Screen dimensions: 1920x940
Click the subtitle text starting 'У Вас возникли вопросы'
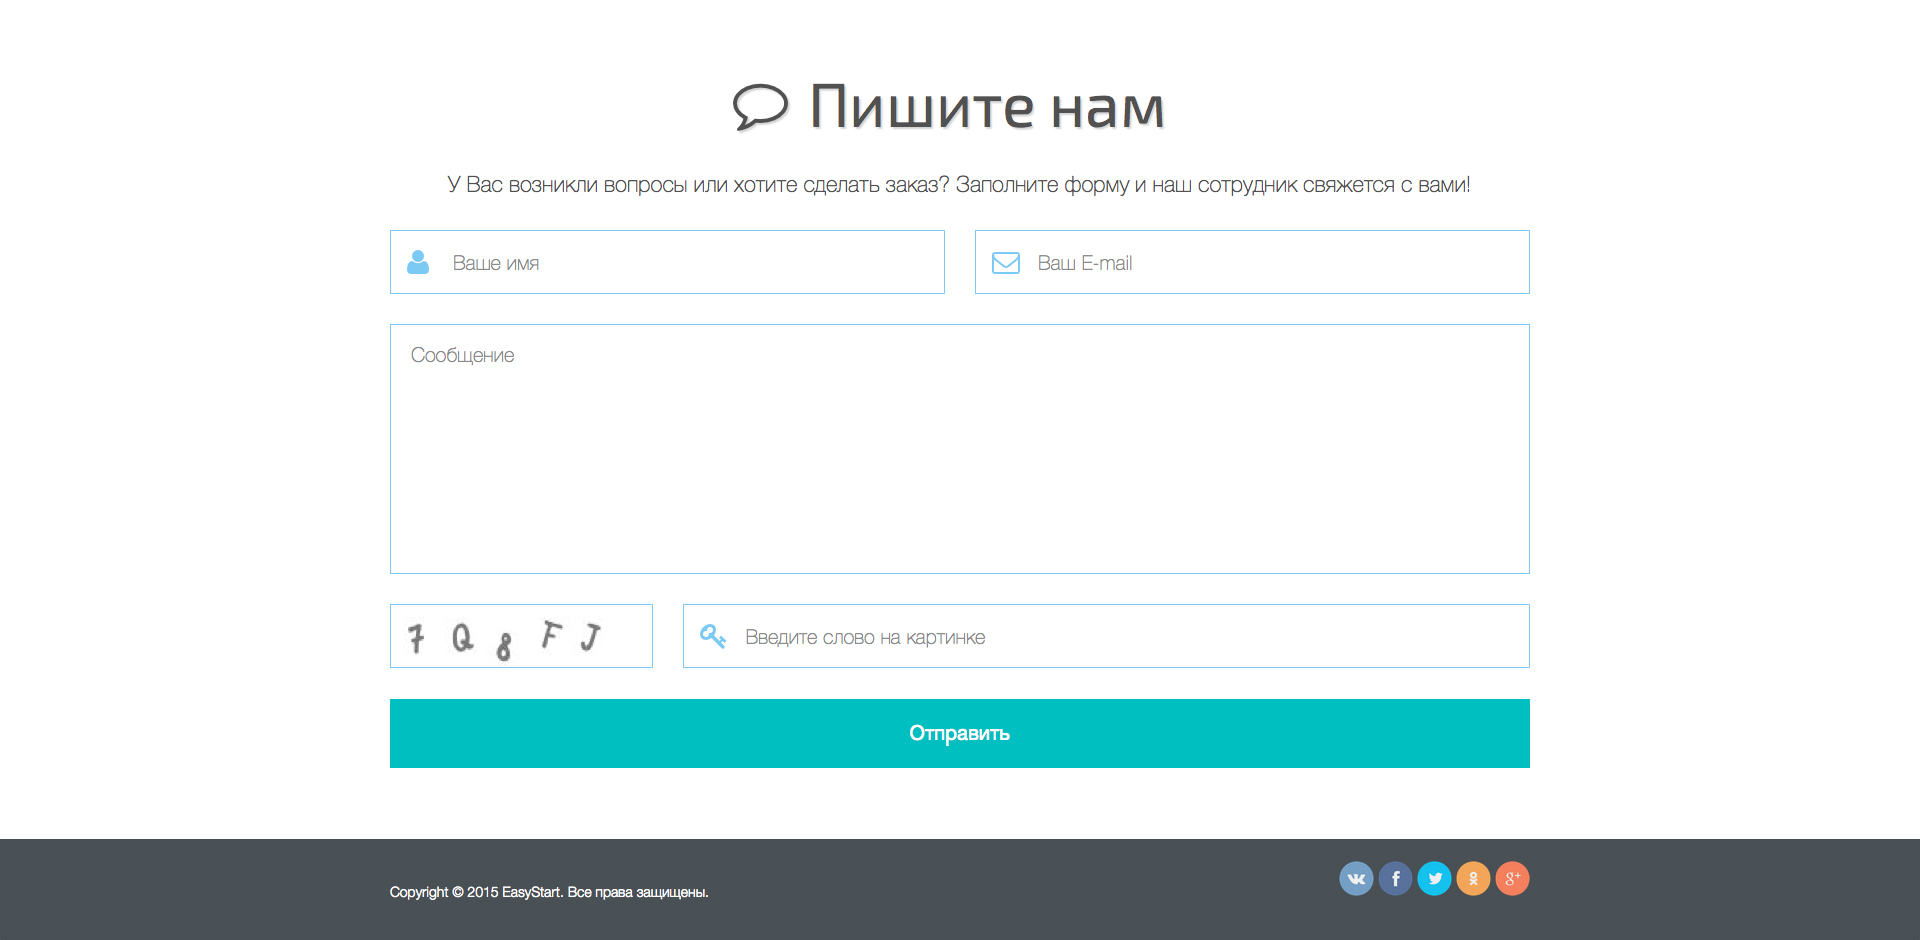click(958, 185)
